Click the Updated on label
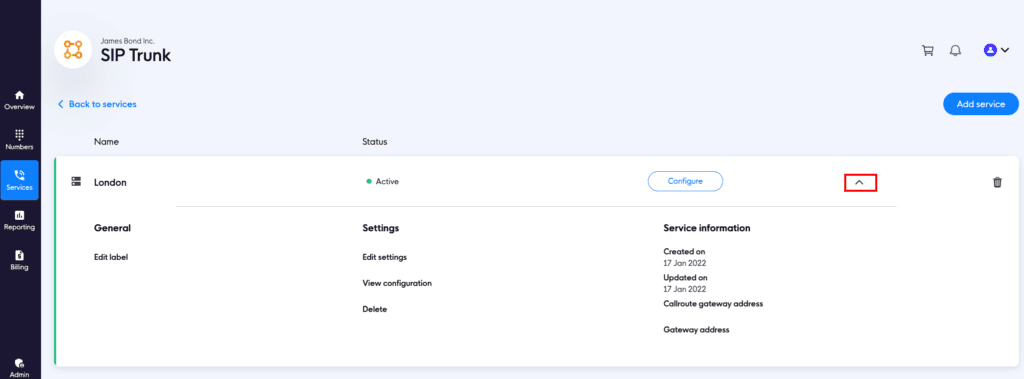 (685, 277)
